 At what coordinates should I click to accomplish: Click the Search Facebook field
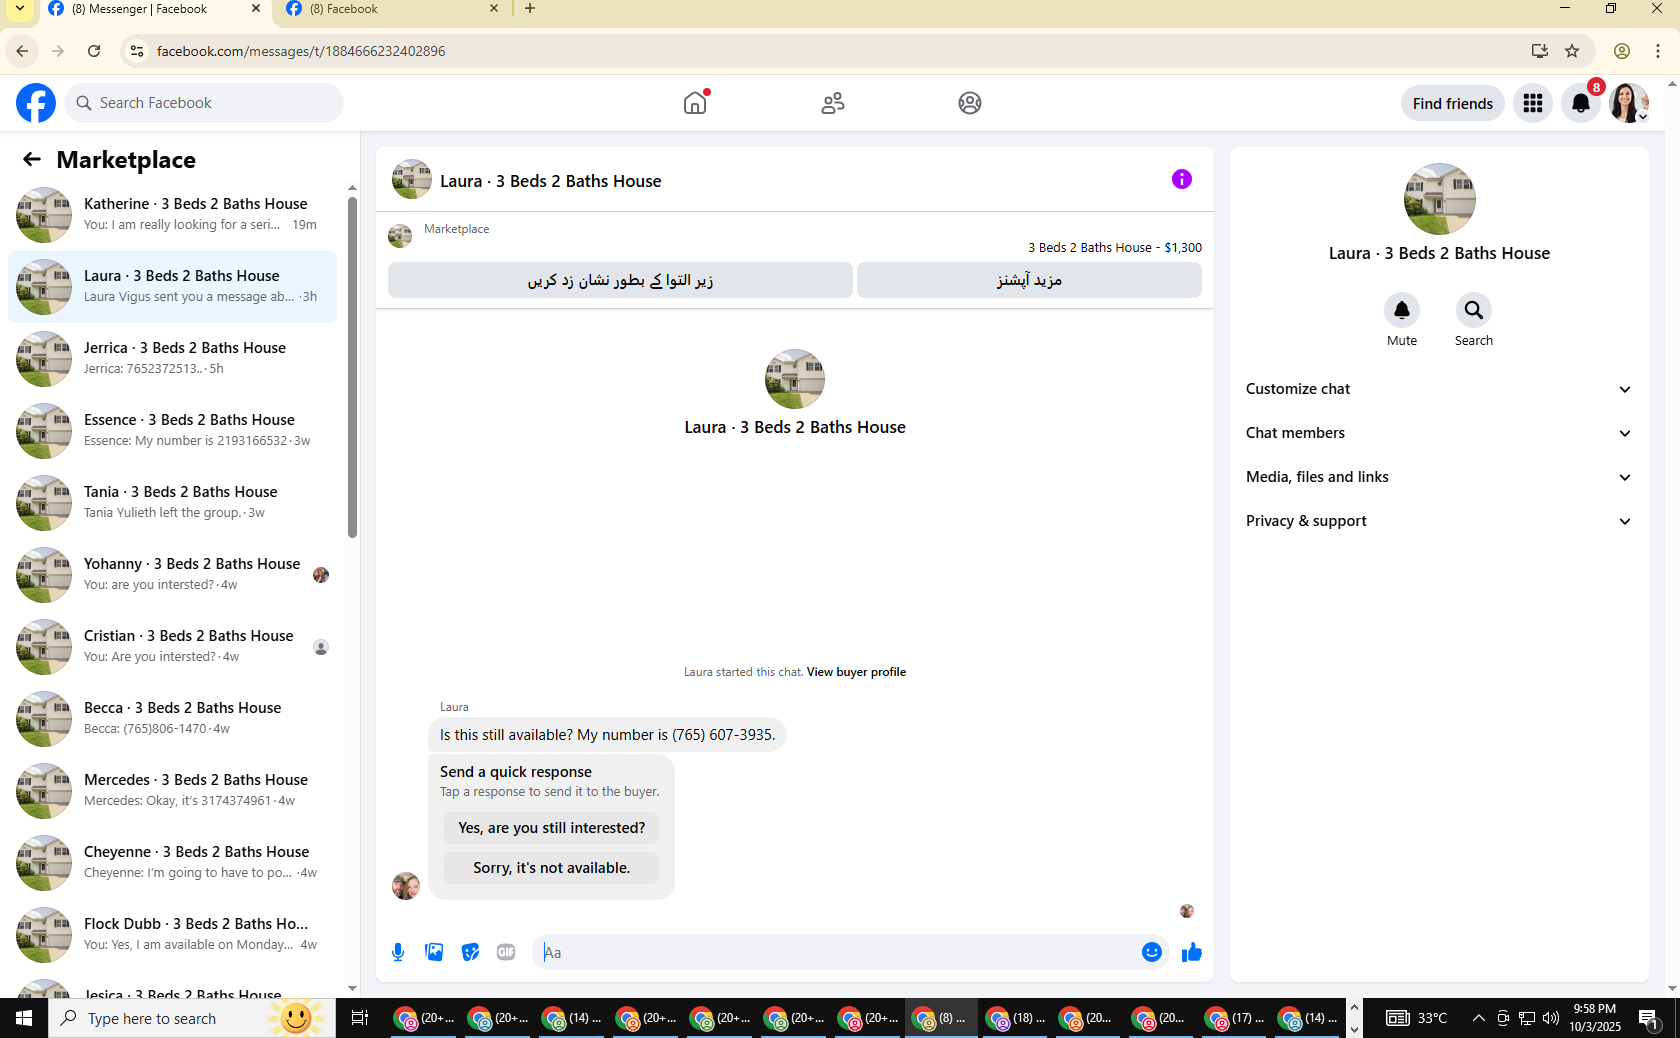[x=204, y=103]
